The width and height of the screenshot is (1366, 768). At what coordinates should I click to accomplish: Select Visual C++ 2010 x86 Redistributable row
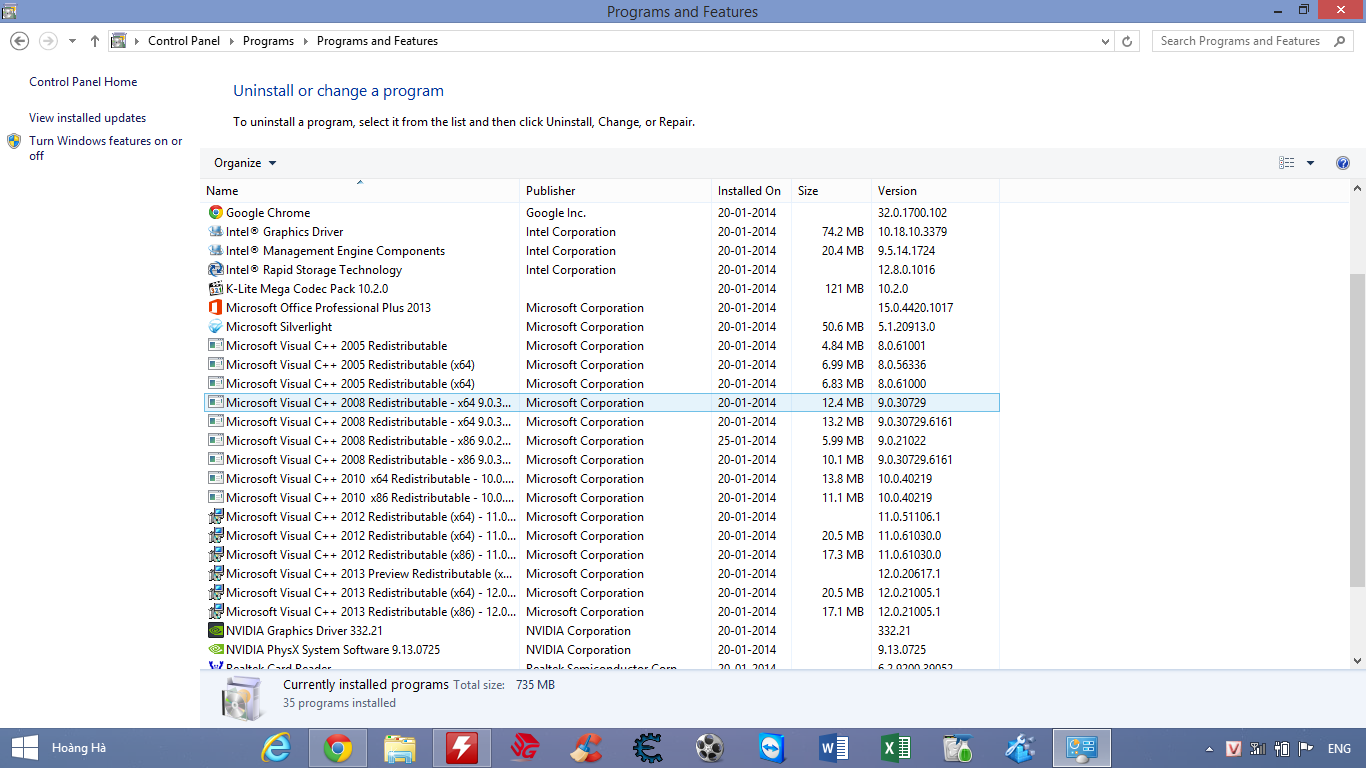click(x=601, y=497)
